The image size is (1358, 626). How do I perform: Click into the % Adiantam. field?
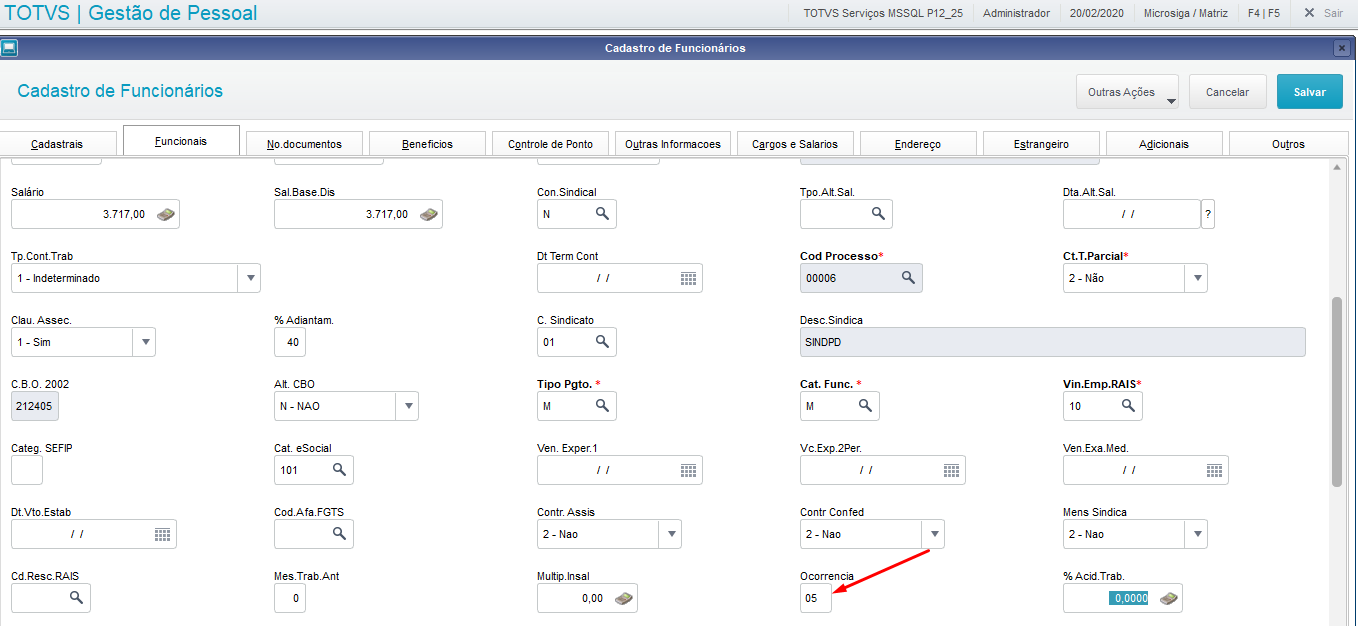(290, 342)
